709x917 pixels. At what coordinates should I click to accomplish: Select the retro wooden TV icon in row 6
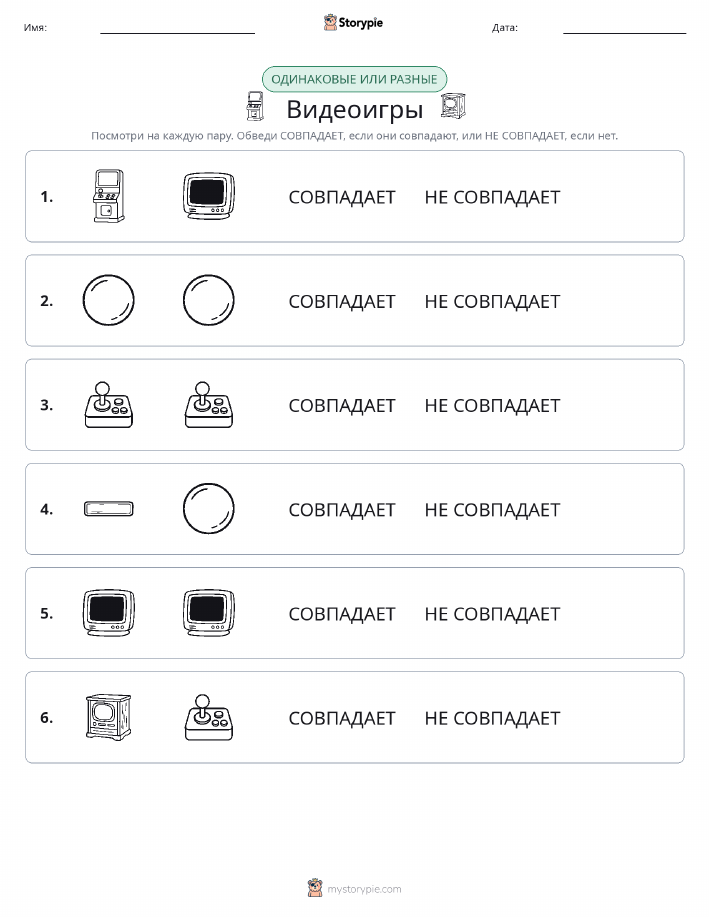pyautogui.click(x=109, y=717)
